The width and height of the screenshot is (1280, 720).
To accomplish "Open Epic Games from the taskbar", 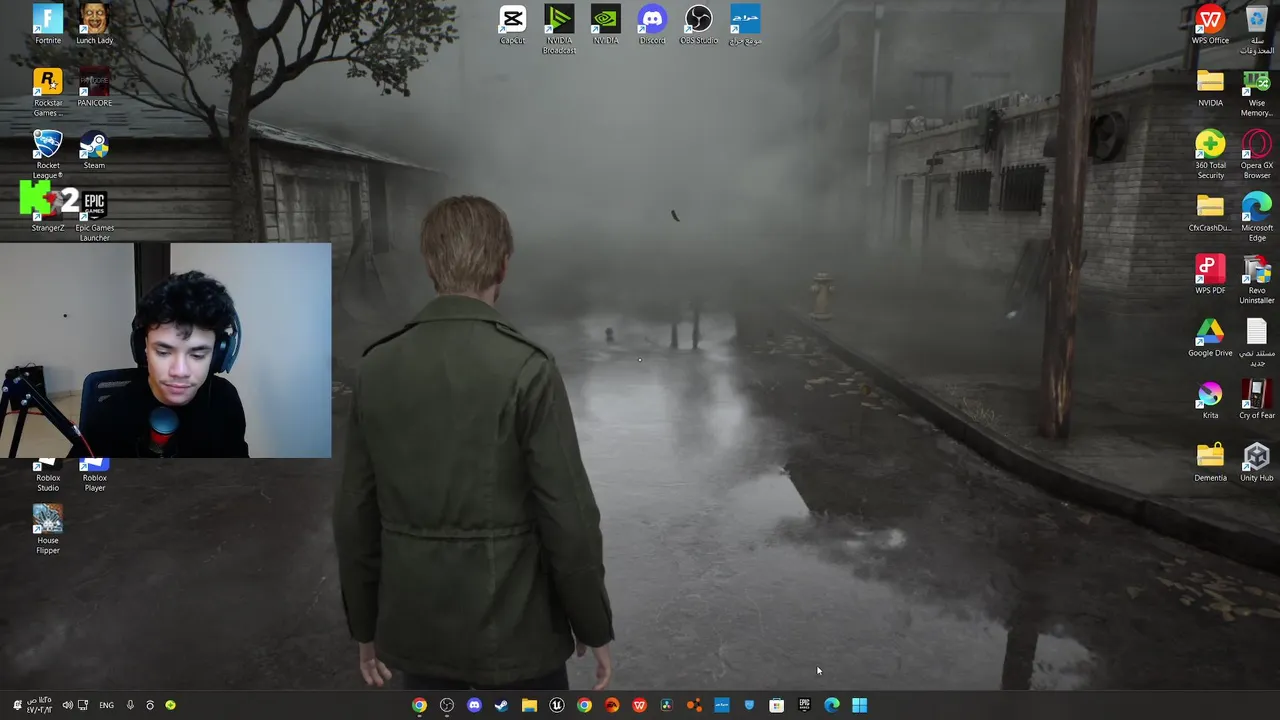I will [804, 705].
